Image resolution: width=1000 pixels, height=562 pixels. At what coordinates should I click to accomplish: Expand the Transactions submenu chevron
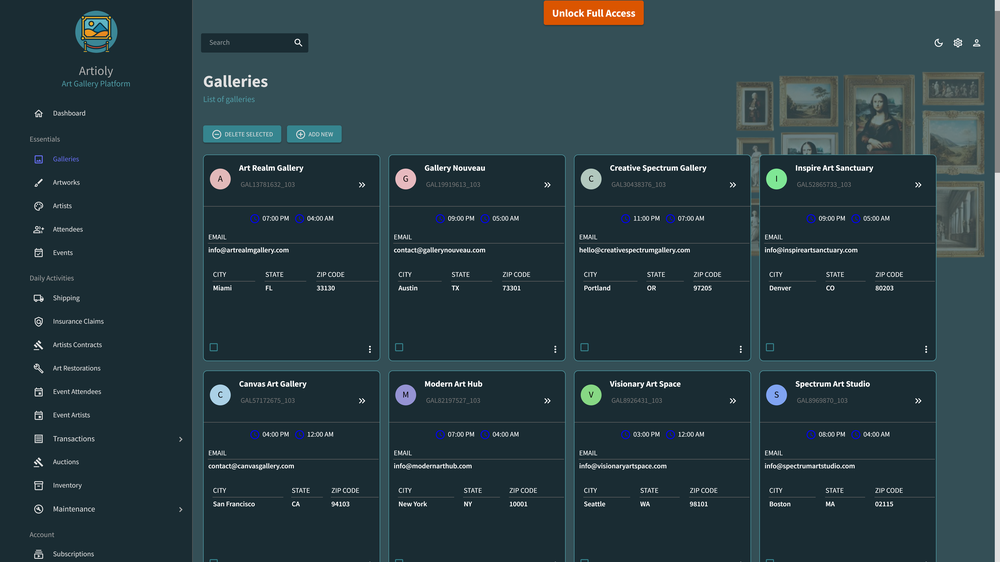180,439
